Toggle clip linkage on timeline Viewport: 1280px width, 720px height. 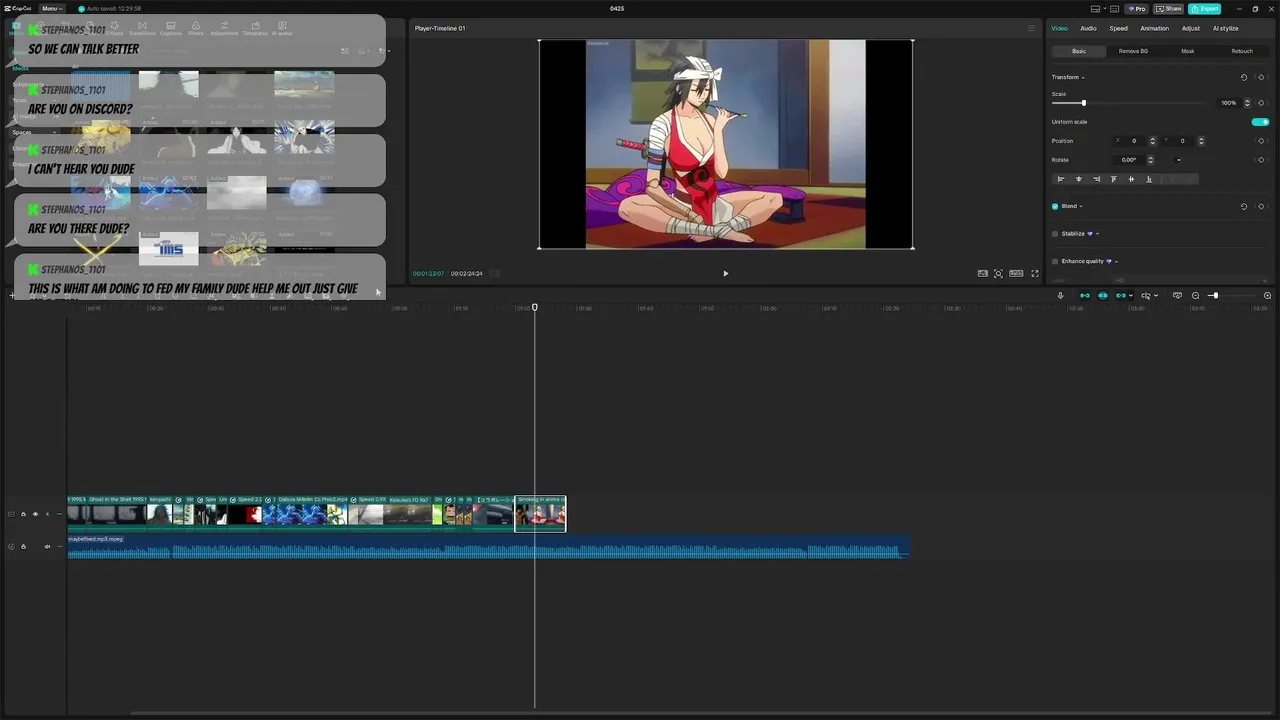(1121, 295)
